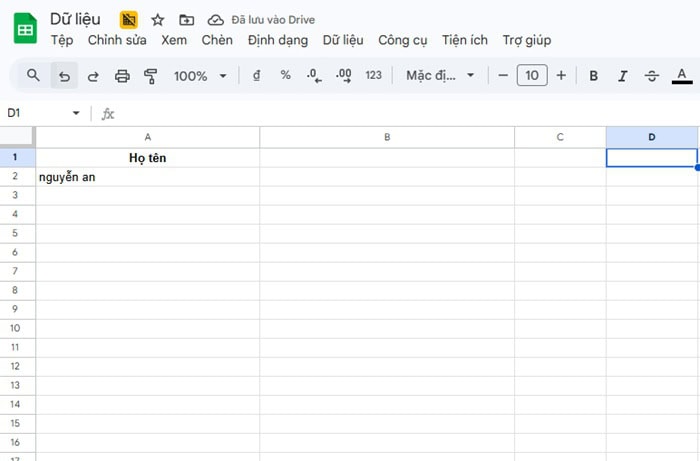Open the text color picker
700x461 pixels.
(x=682, y=75)
